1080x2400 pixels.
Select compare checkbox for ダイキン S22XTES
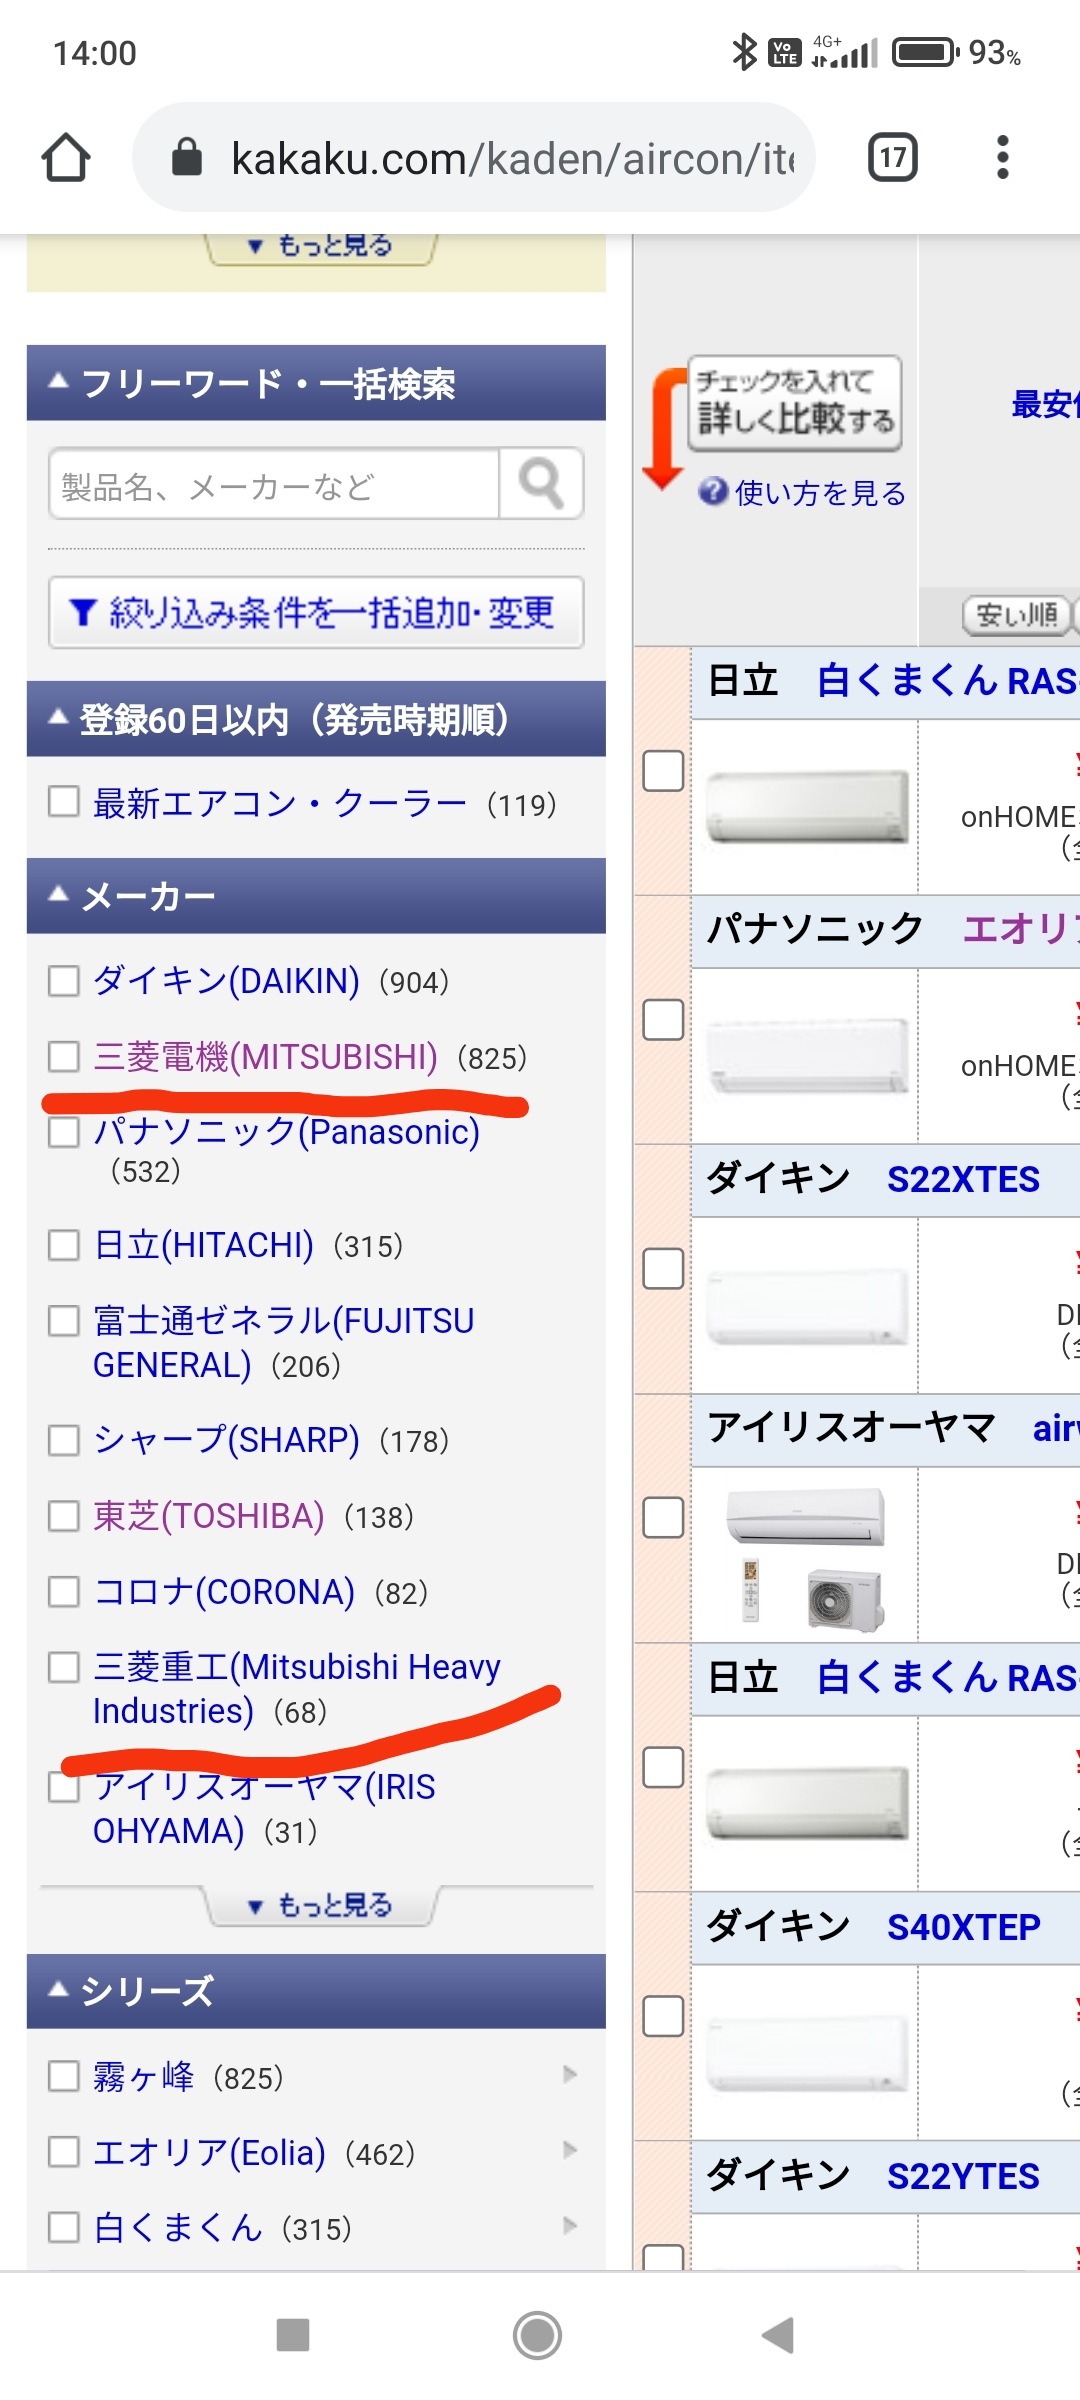[x=663, y=1269]
